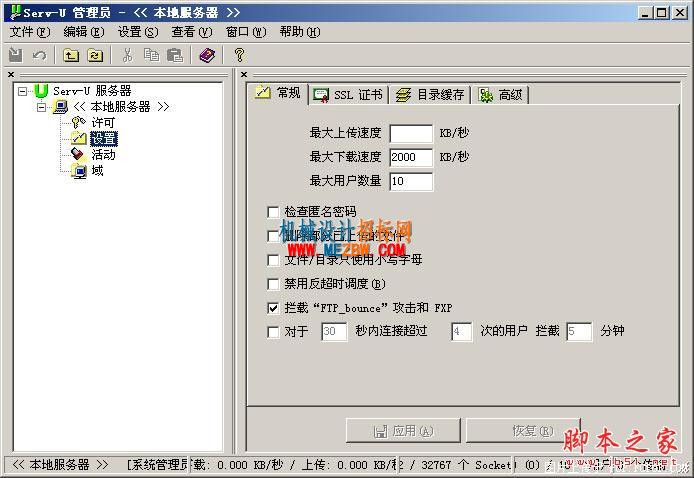Enable 检查匿名密码 checkbox
This screenshot has height=478, width=694.
click(273, 212)
